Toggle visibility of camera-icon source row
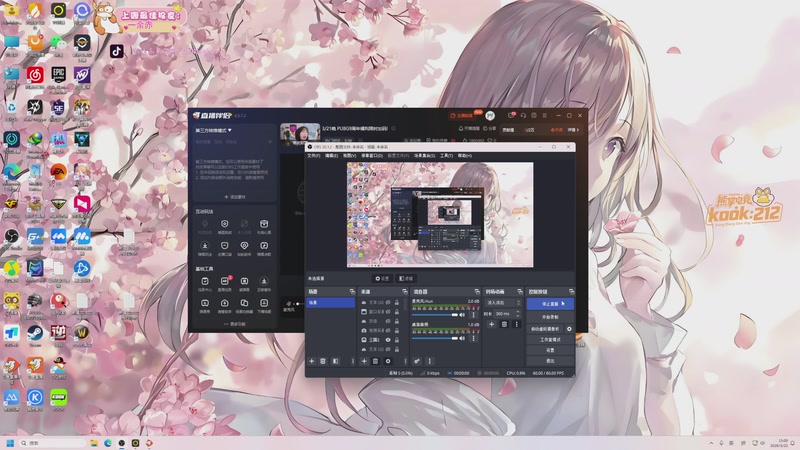 pos(388,331)
